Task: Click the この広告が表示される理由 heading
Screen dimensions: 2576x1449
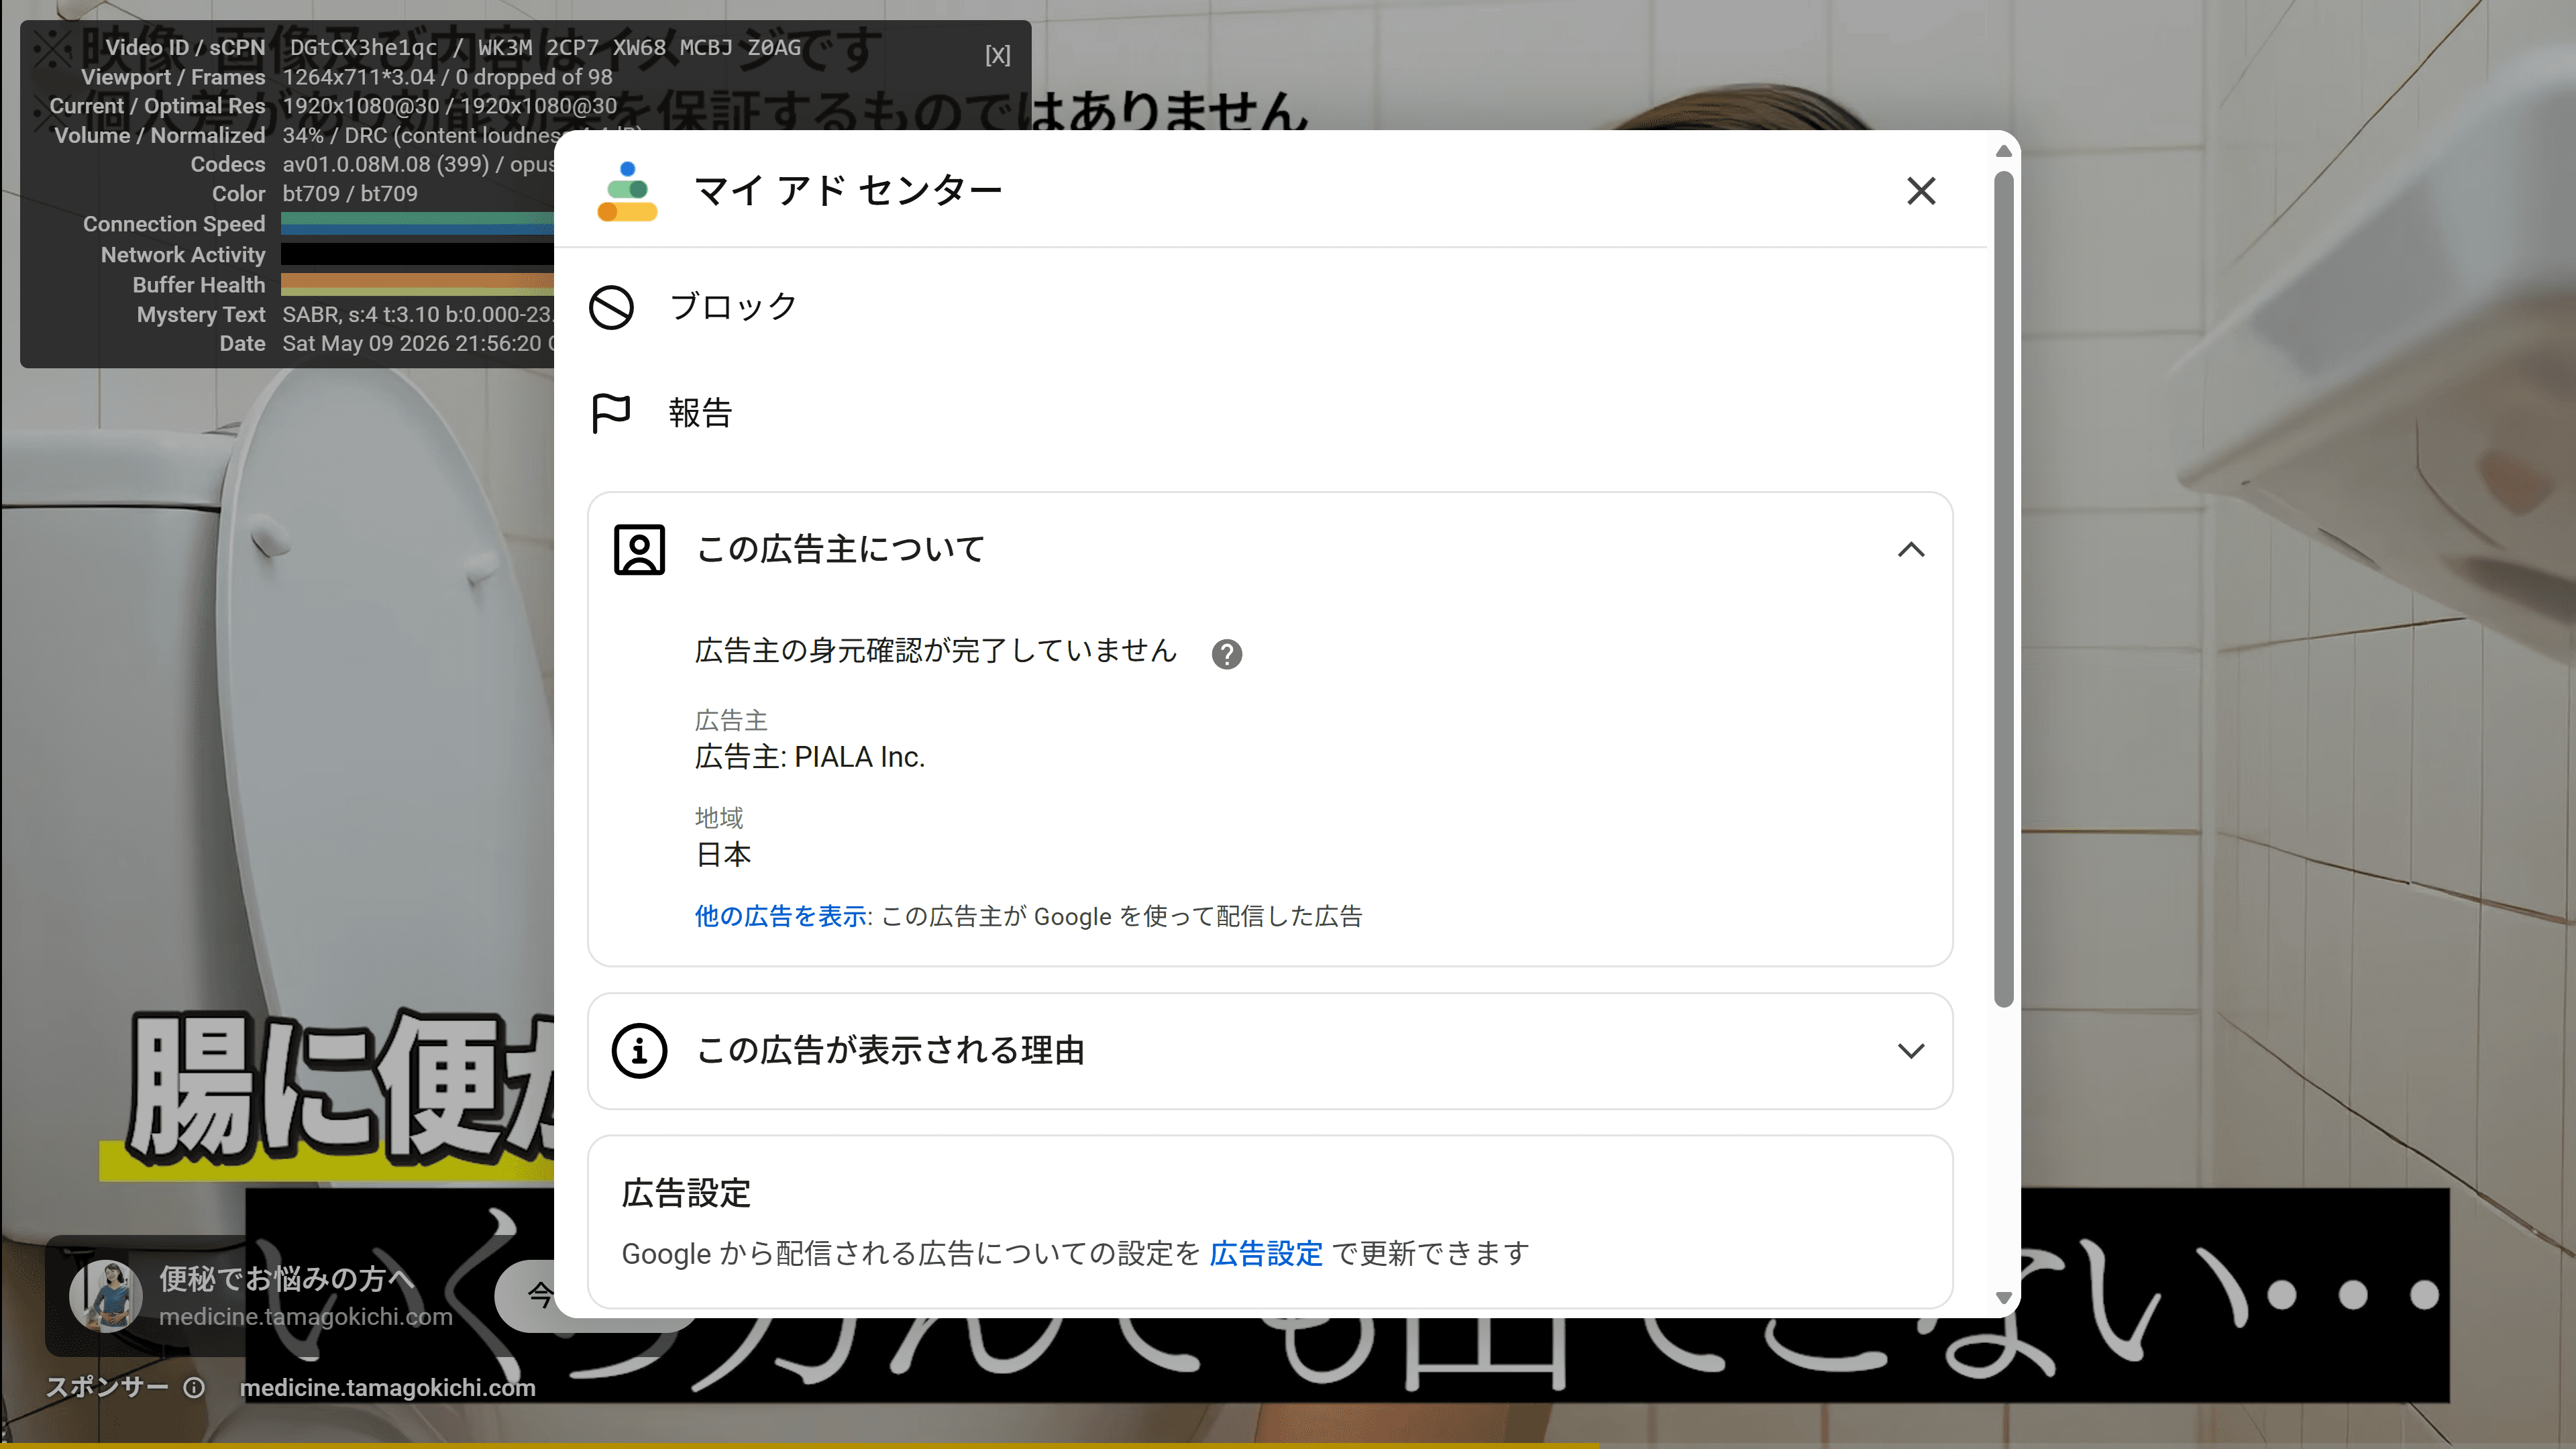Action: tap(890, 1051)
